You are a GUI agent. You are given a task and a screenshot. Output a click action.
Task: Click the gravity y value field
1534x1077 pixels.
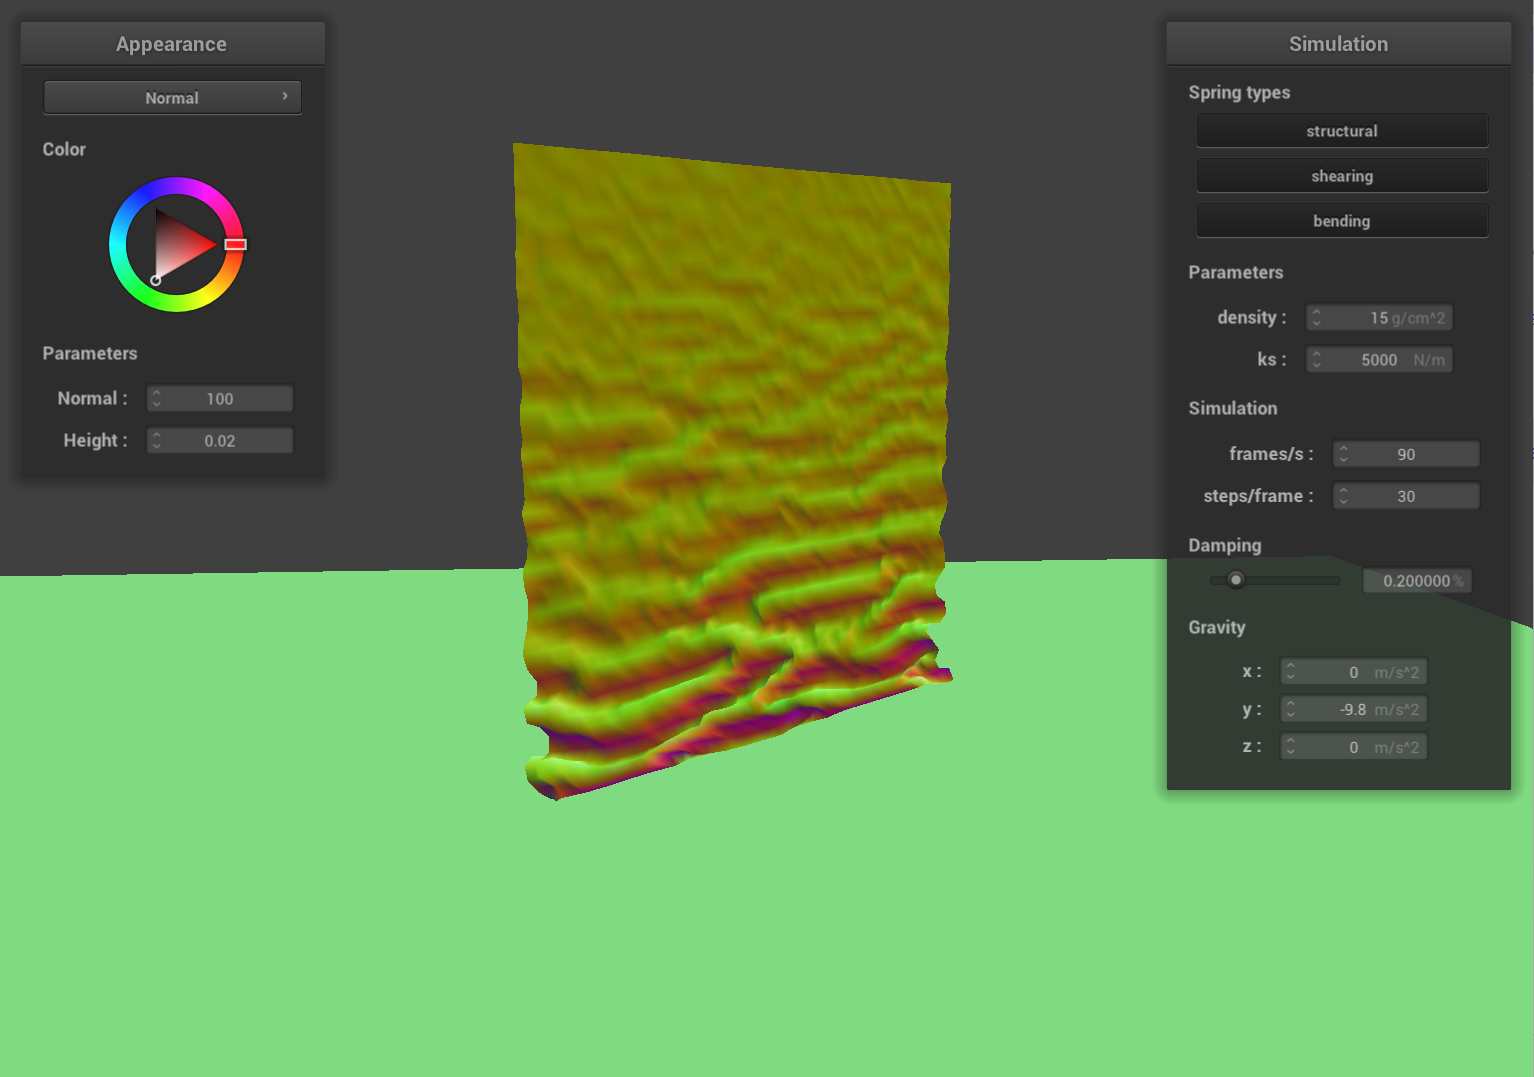(1353, 709)
